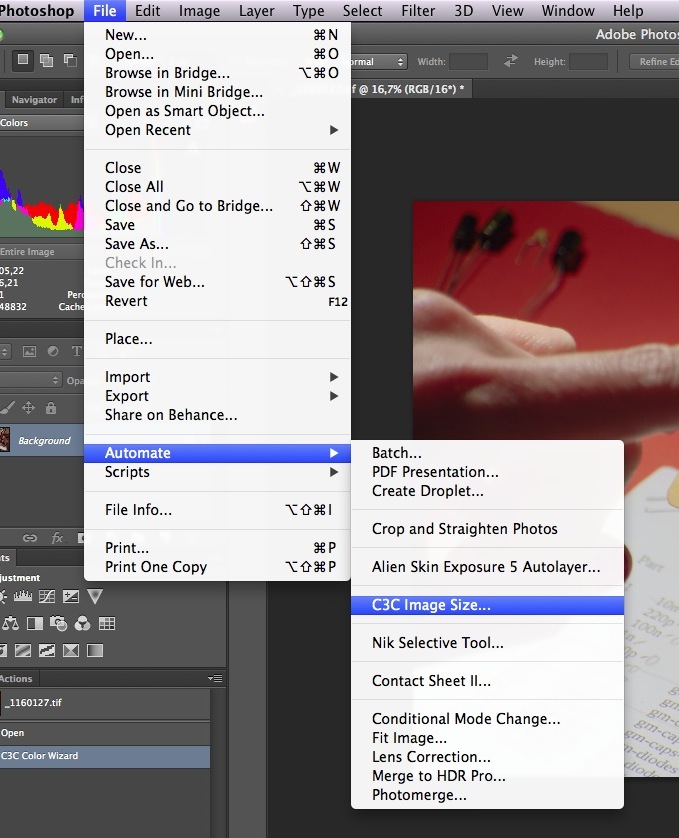Select Place in the File menu
Viewport: 679px width, 838px height.
click(x=218, y=339)
